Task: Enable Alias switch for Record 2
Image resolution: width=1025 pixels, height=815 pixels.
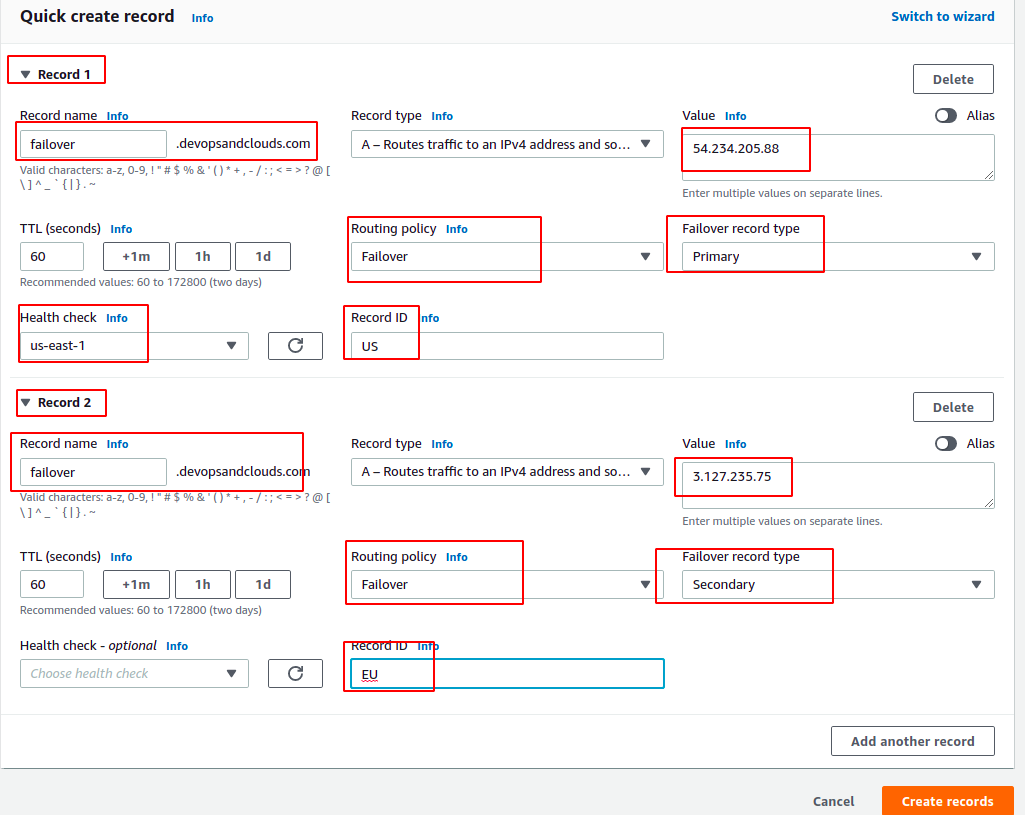Action: 946,443
